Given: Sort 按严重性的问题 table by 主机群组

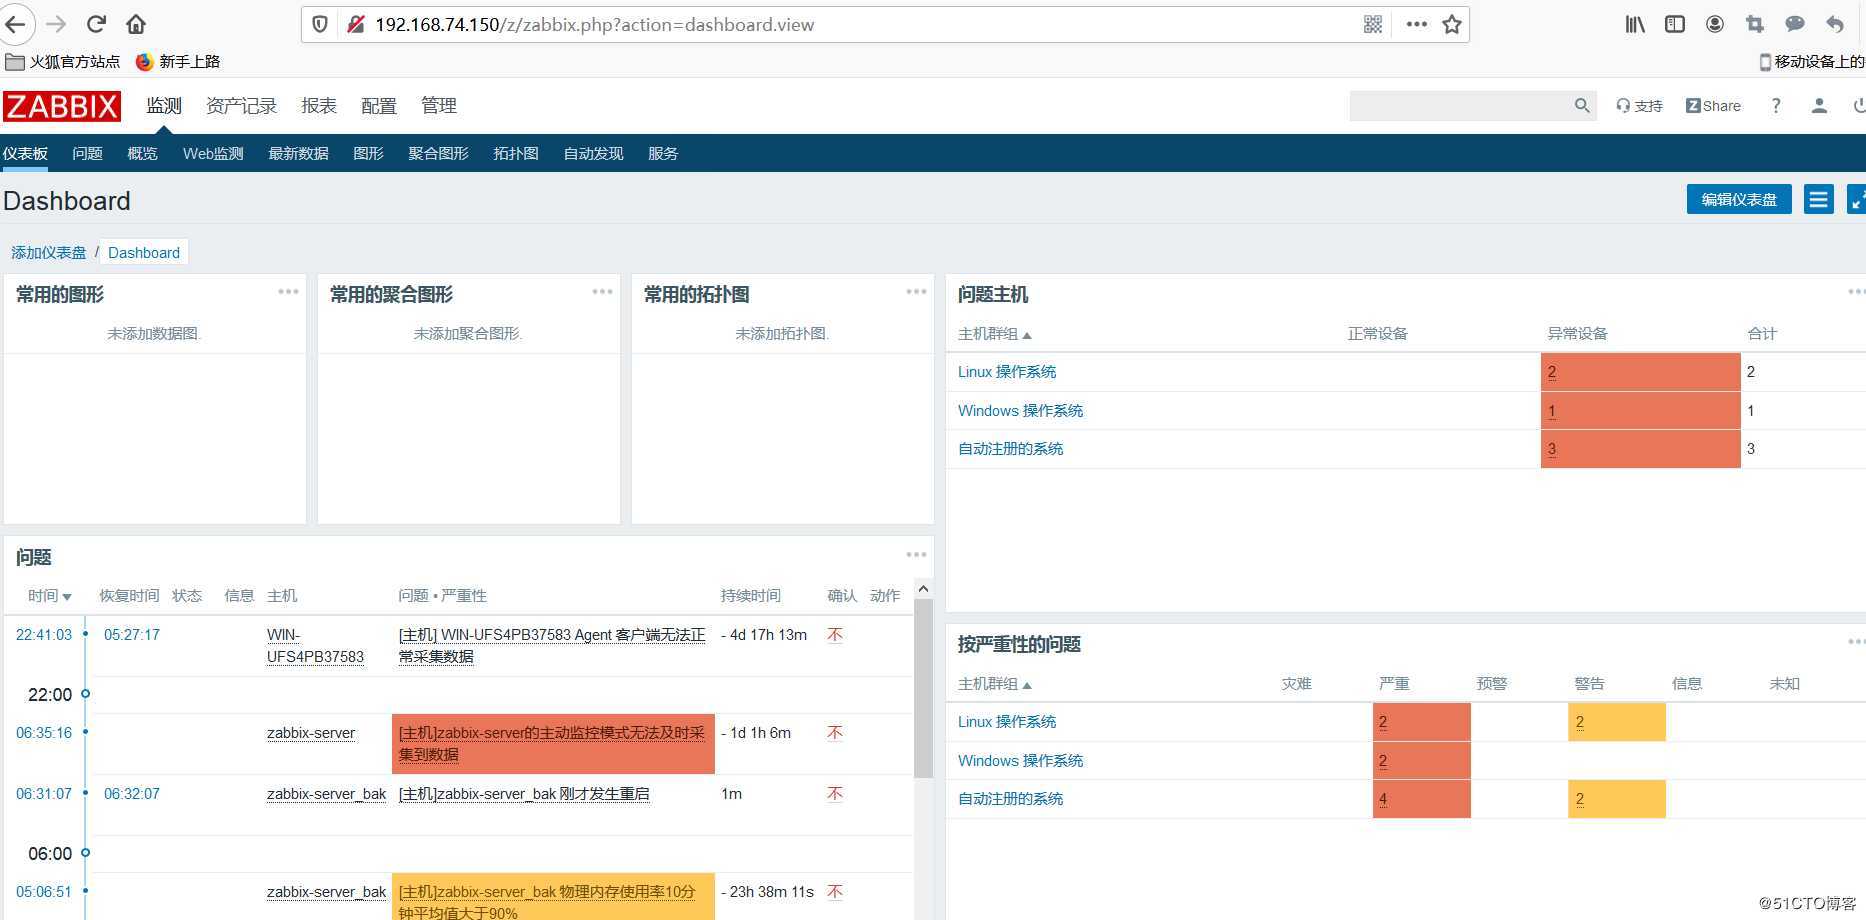Looking at the screenshot, I should point(994,684).
